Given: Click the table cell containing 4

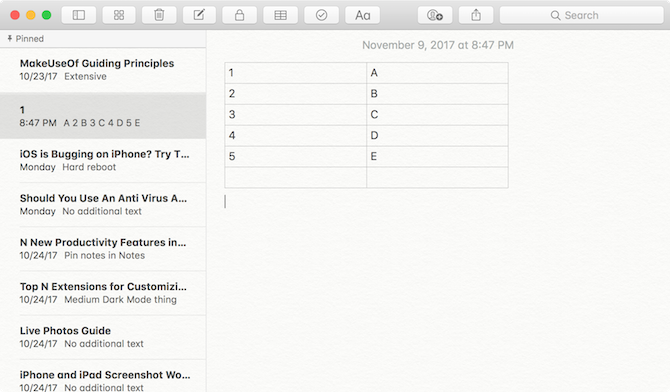Looking at the screenshot, I should point(296,136).
